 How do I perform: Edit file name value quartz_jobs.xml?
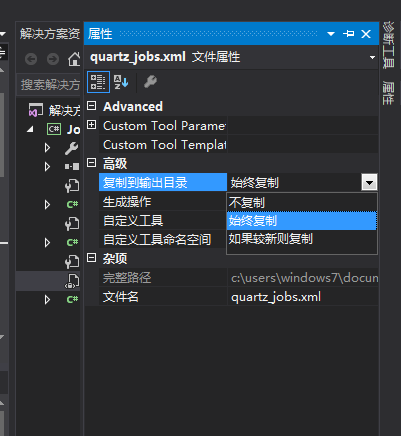(303, 297)
